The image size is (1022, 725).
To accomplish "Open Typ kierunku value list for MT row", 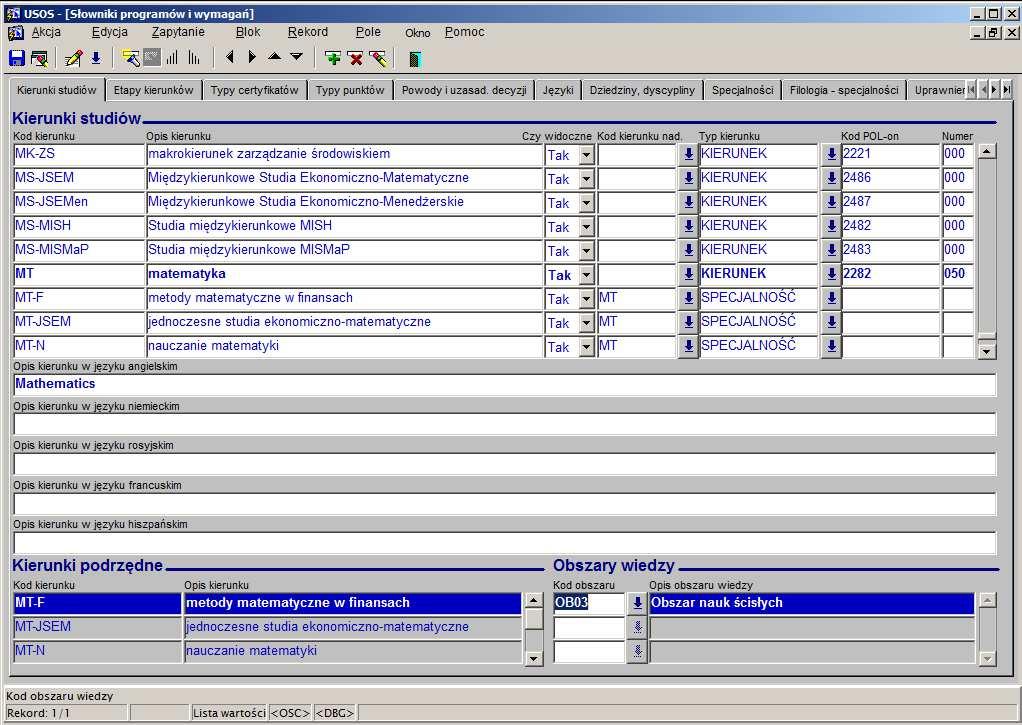I will click(x=831, y=274).
